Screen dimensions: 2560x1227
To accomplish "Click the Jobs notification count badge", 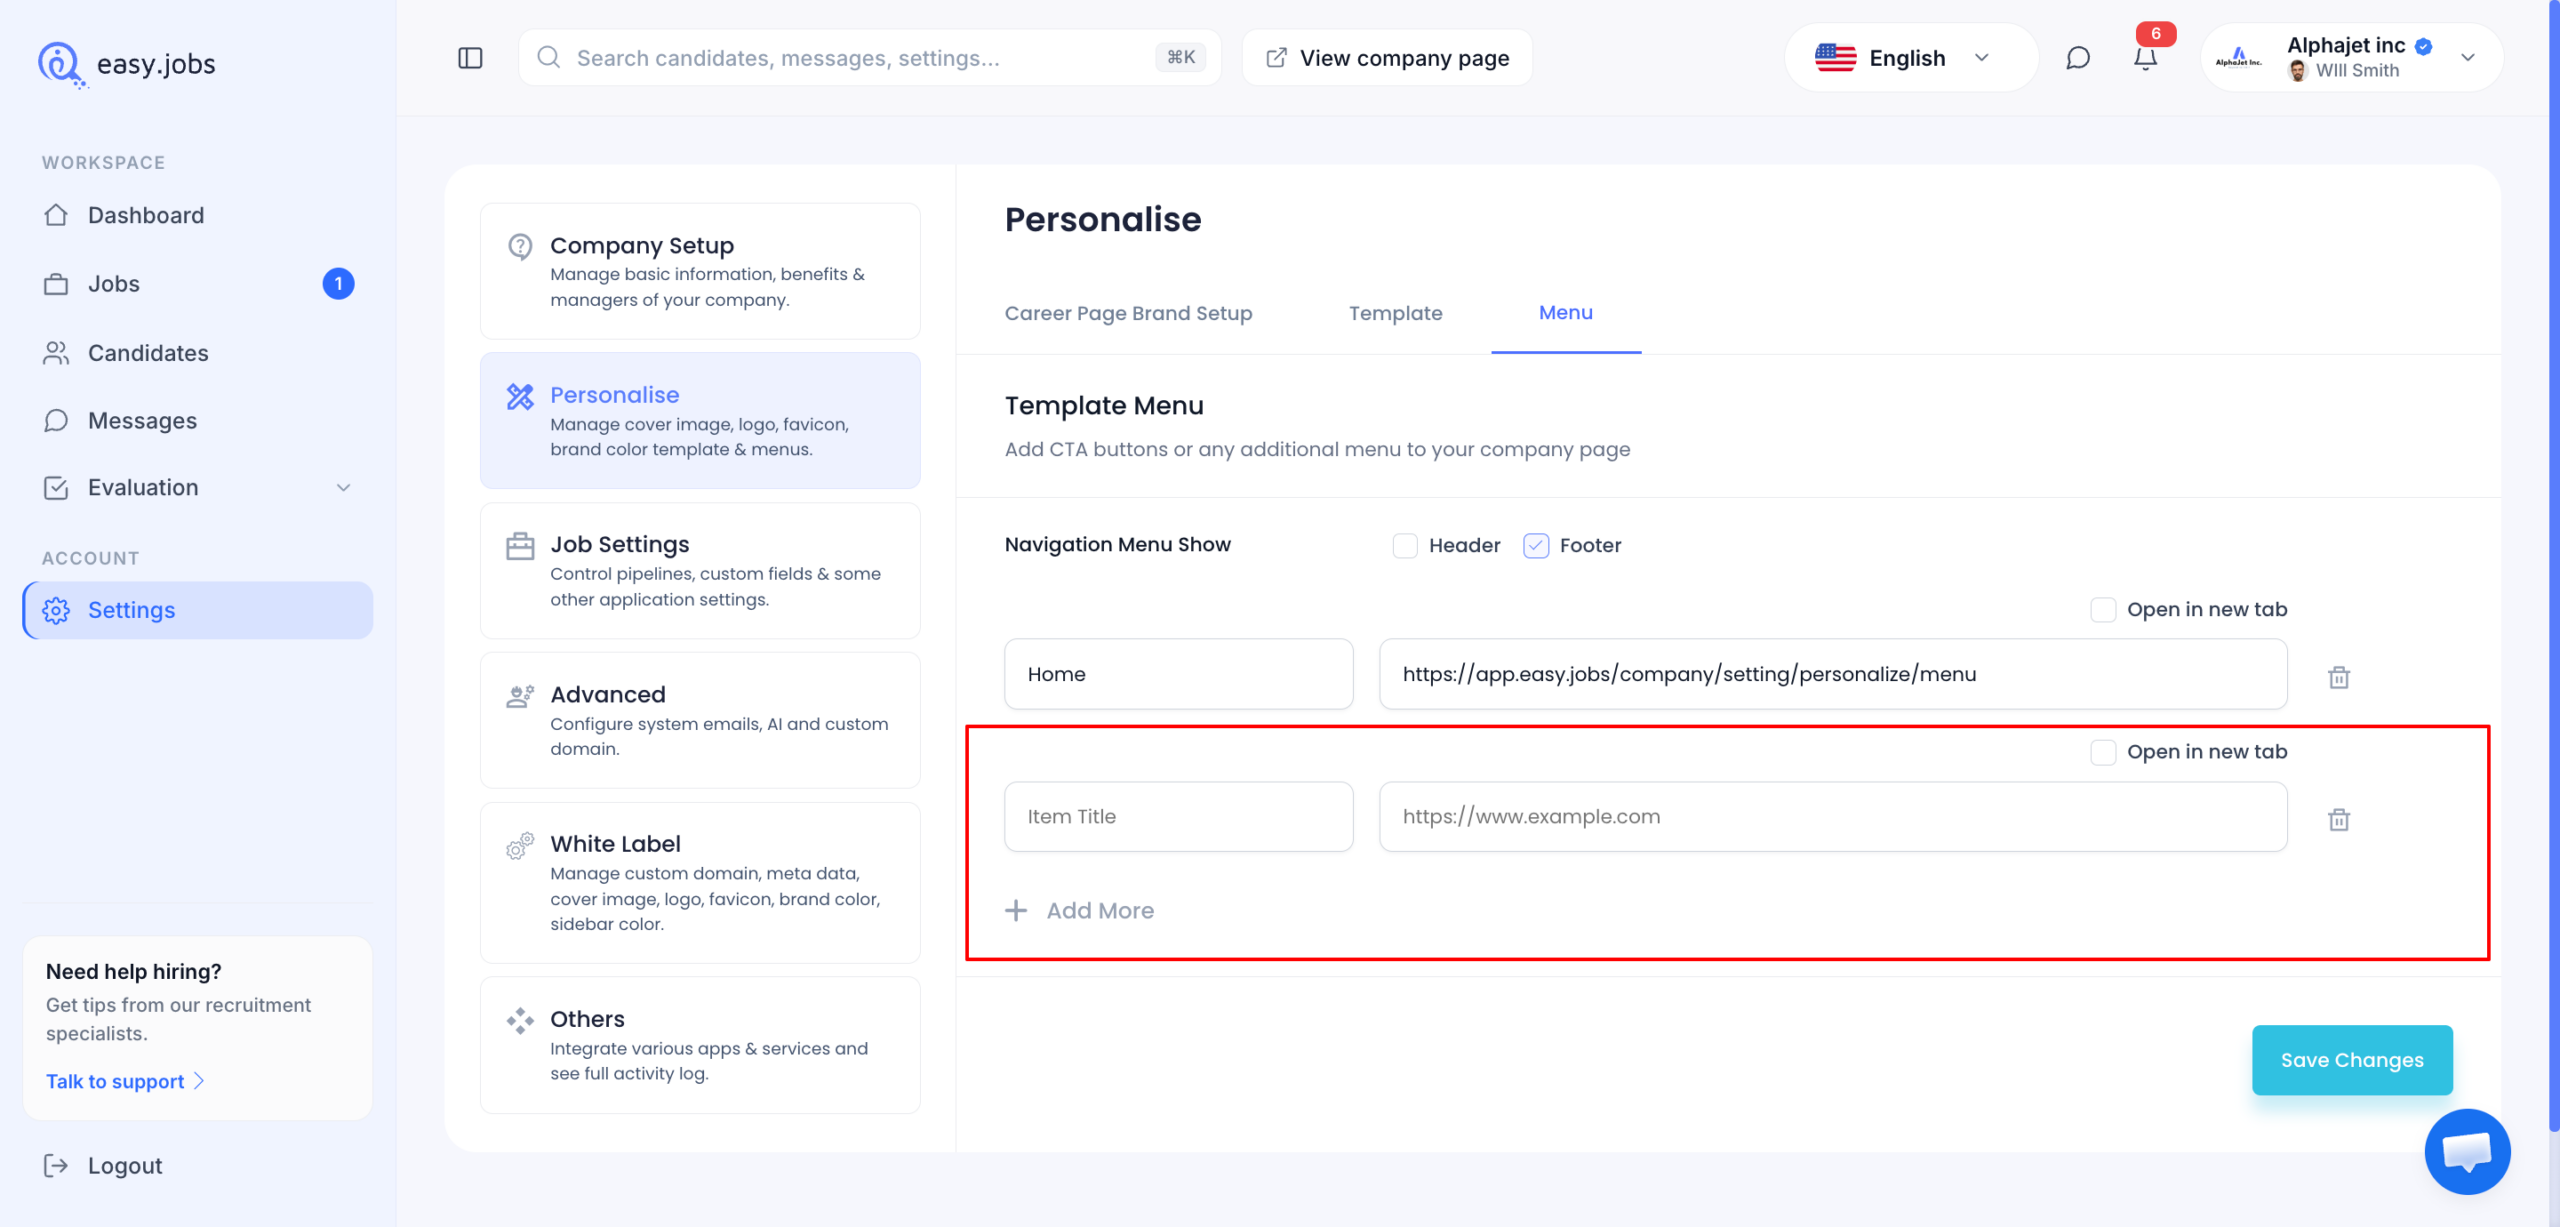I will coord(338,284).
